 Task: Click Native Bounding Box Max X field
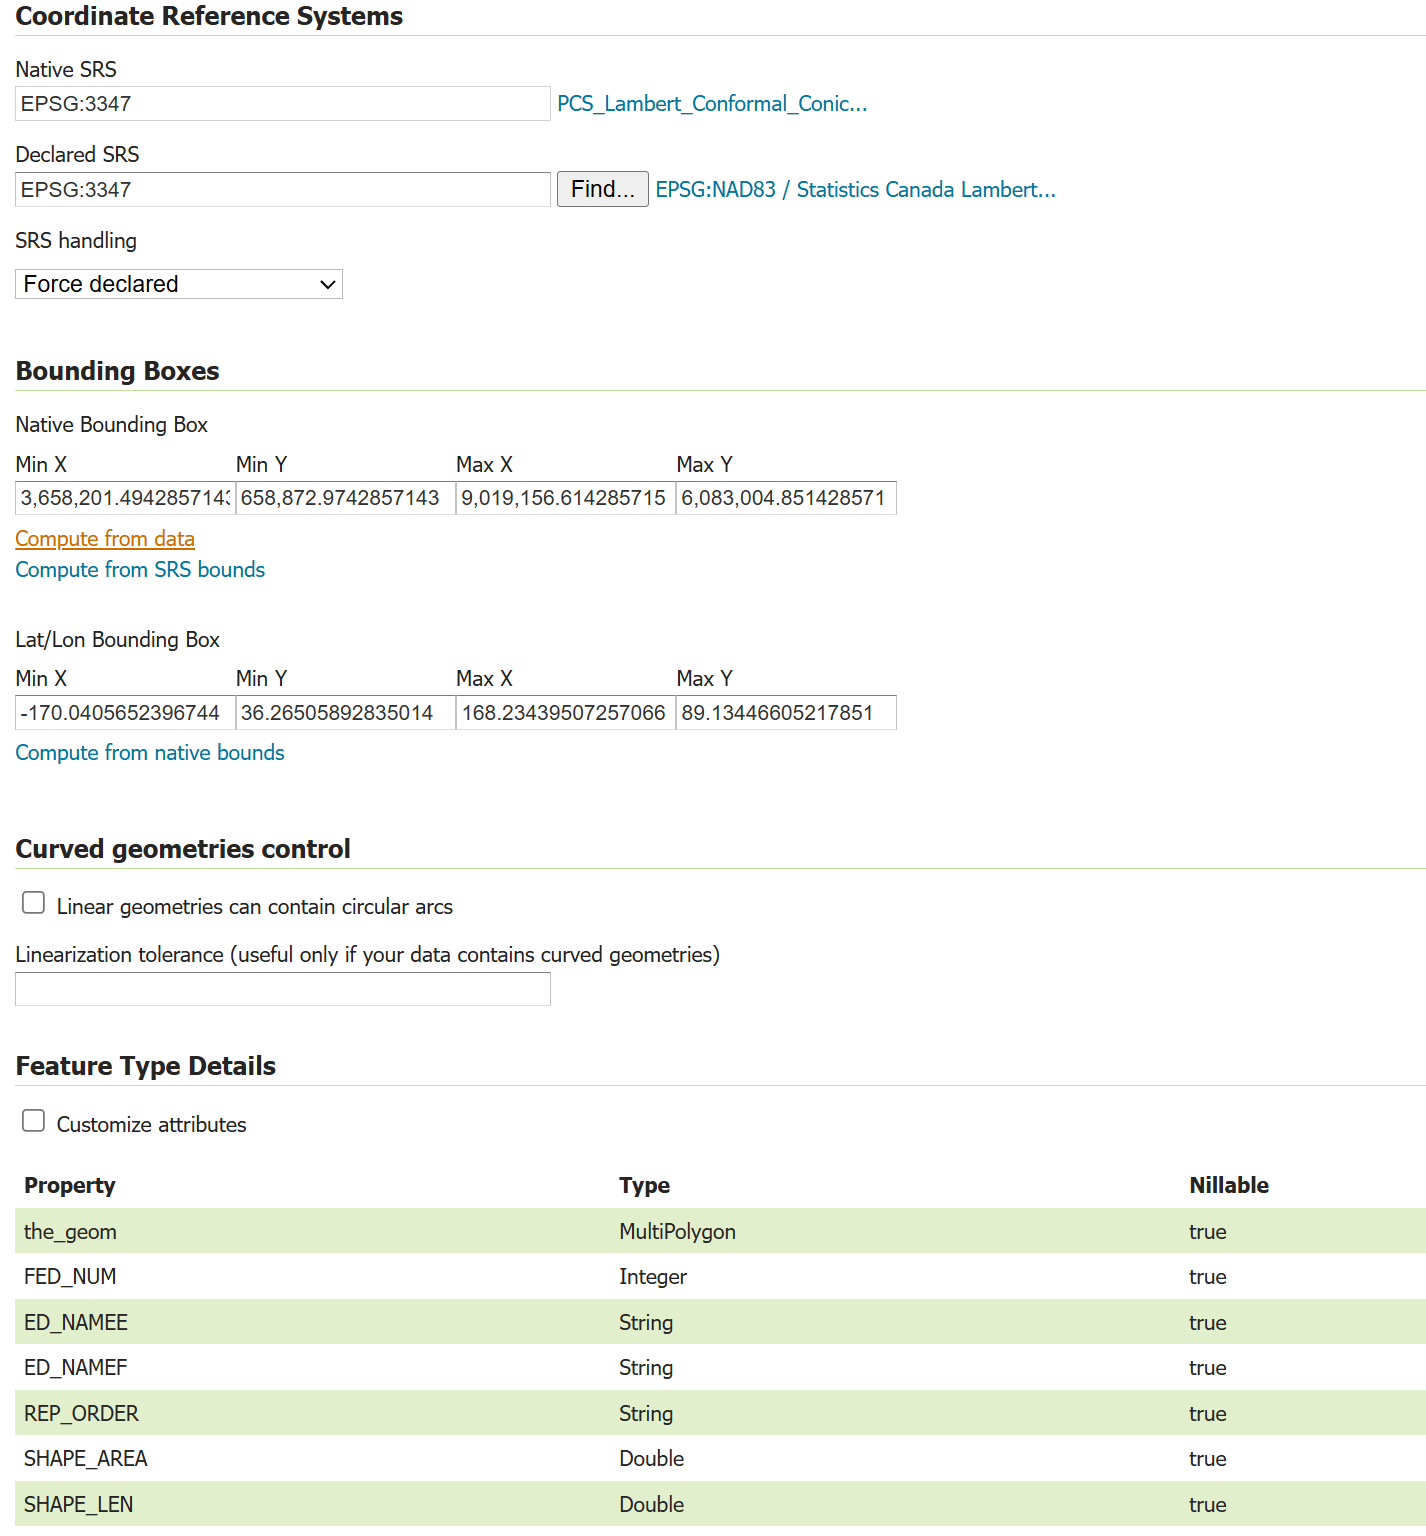tap(565, 498)
